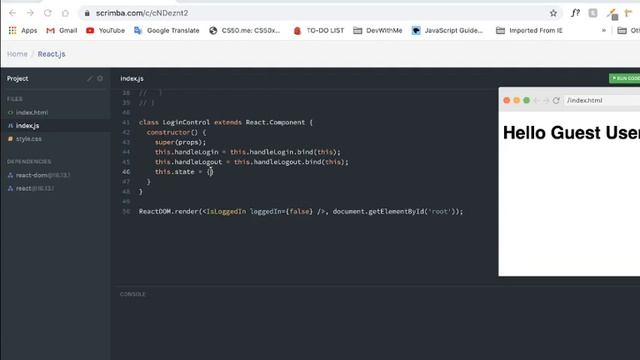This screenshot has height=360, width=640.
Task: Open the browser home page icon
Action: [x=65, y=13]
